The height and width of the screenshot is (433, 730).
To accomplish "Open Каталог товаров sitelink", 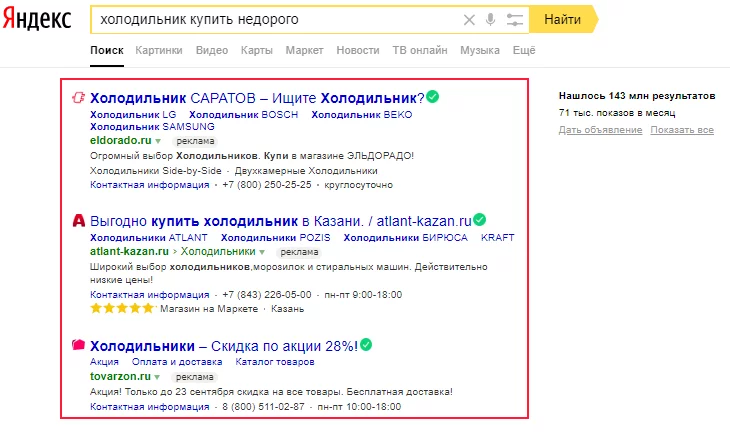I will pyautogui.click(x=275, y=362).
